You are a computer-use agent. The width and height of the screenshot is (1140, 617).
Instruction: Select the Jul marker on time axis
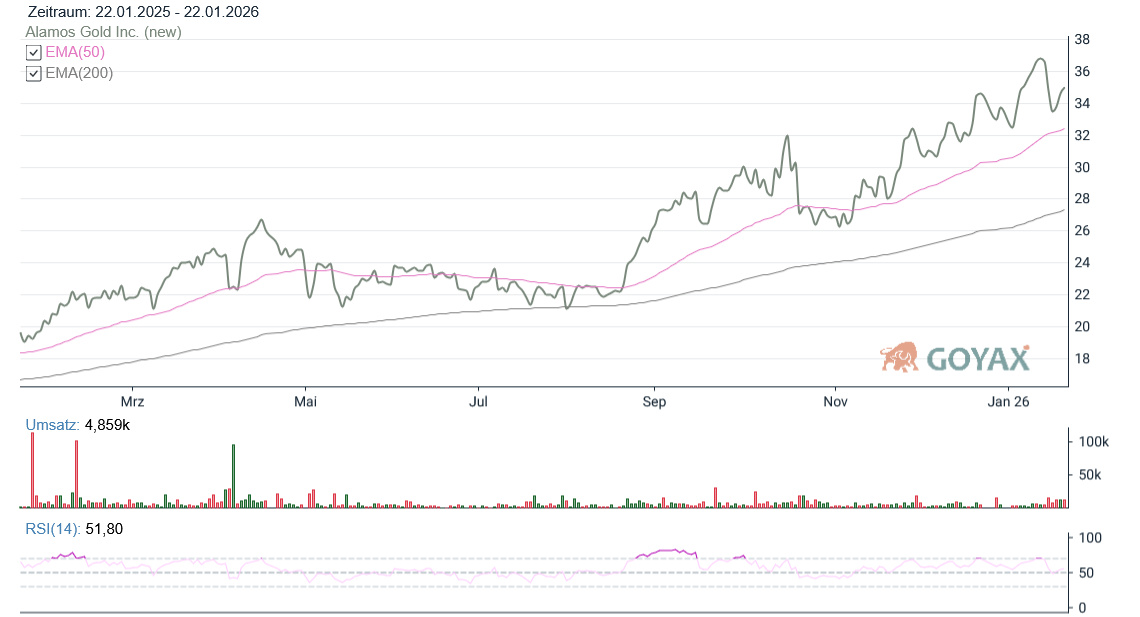coord(478,401)
